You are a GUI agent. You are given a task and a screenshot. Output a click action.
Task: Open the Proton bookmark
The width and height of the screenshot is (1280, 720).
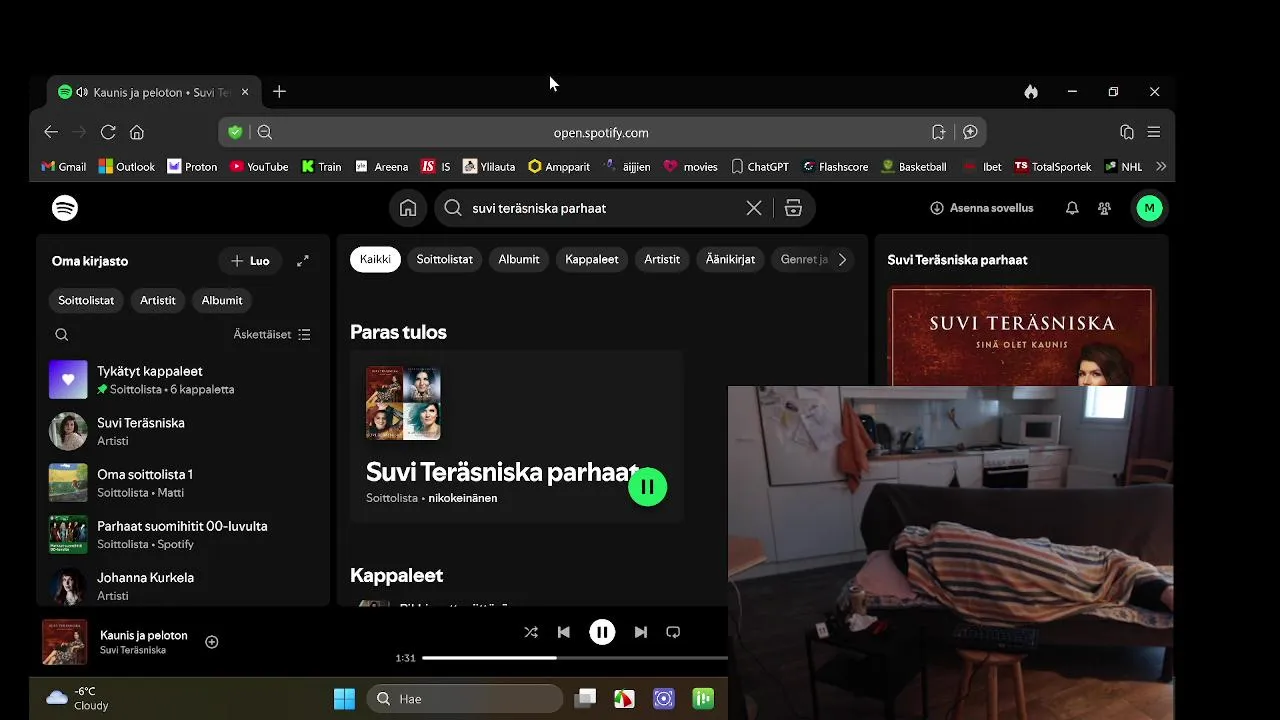tap(192, 167)
